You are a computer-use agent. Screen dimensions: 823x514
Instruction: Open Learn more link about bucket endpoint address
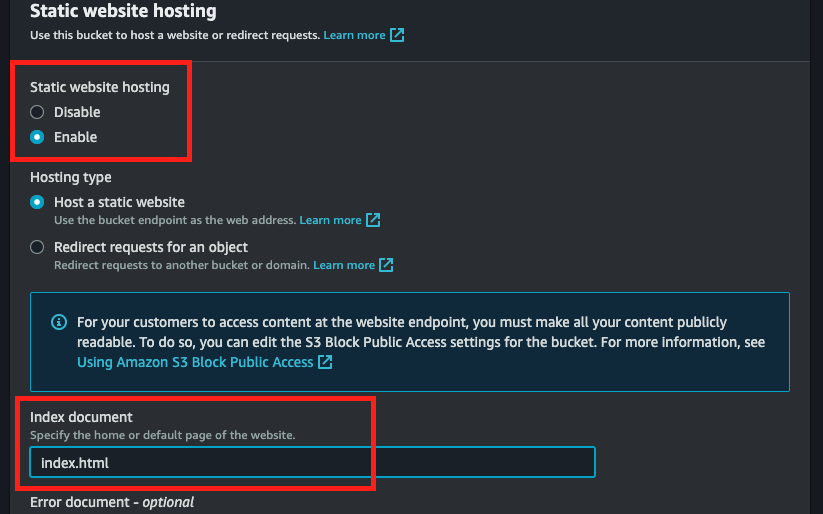tap(330, 220)
